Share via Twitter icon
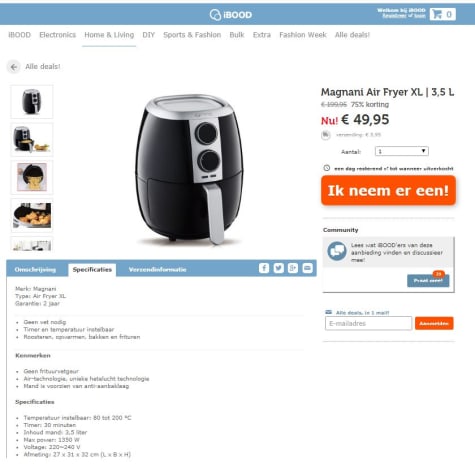475x470 pixels. pyautogui.click(x=278, y=268)
